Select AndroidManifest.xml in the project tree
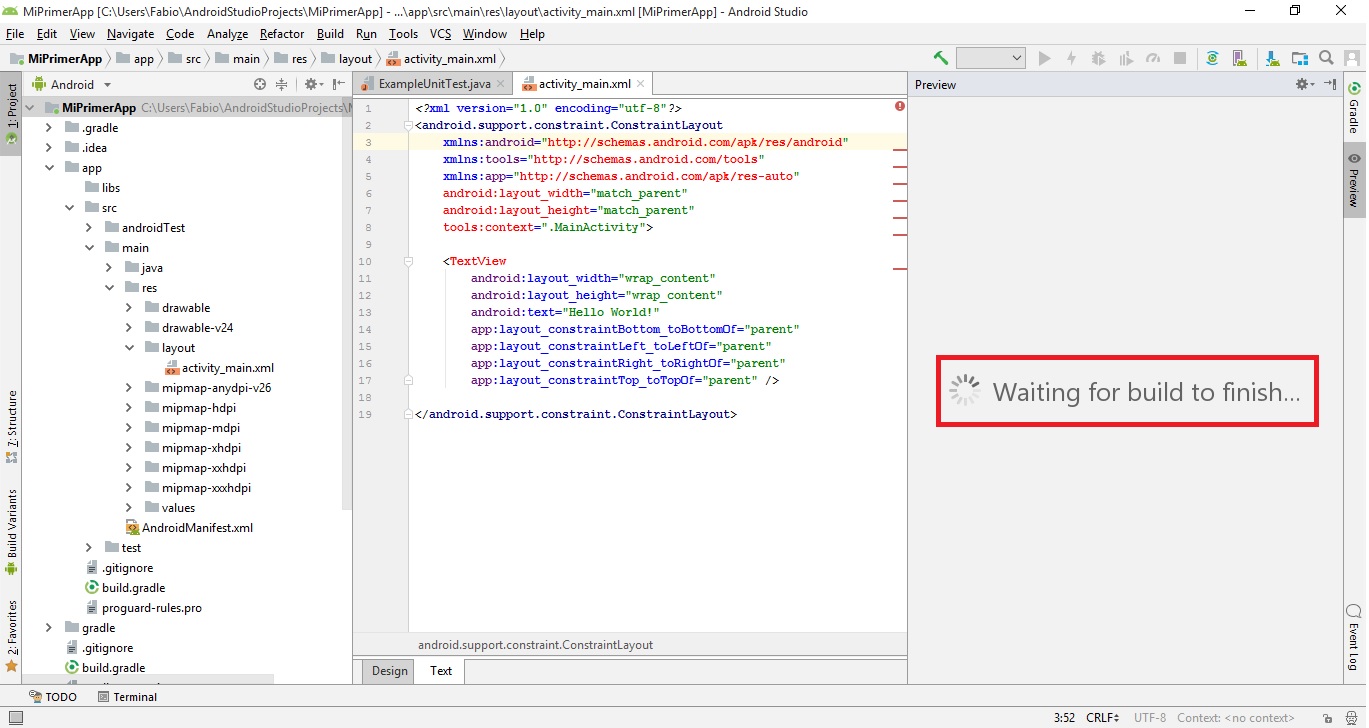 pos(190,528)
